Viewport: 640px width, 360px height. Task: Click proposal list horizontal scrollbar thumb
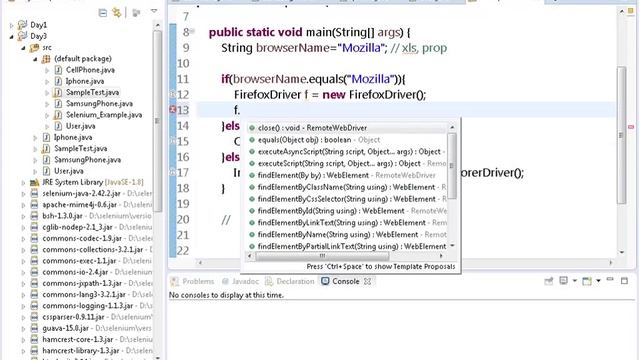click(x=322, y=256)
